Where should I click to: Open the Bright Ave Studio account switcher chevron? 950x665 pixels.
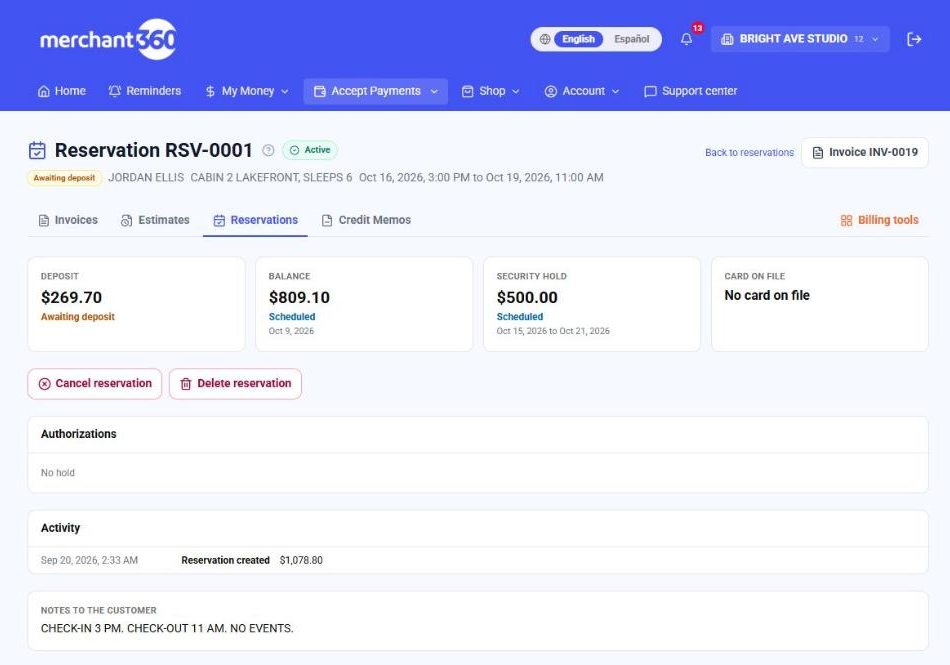click(x=875, y=39)
